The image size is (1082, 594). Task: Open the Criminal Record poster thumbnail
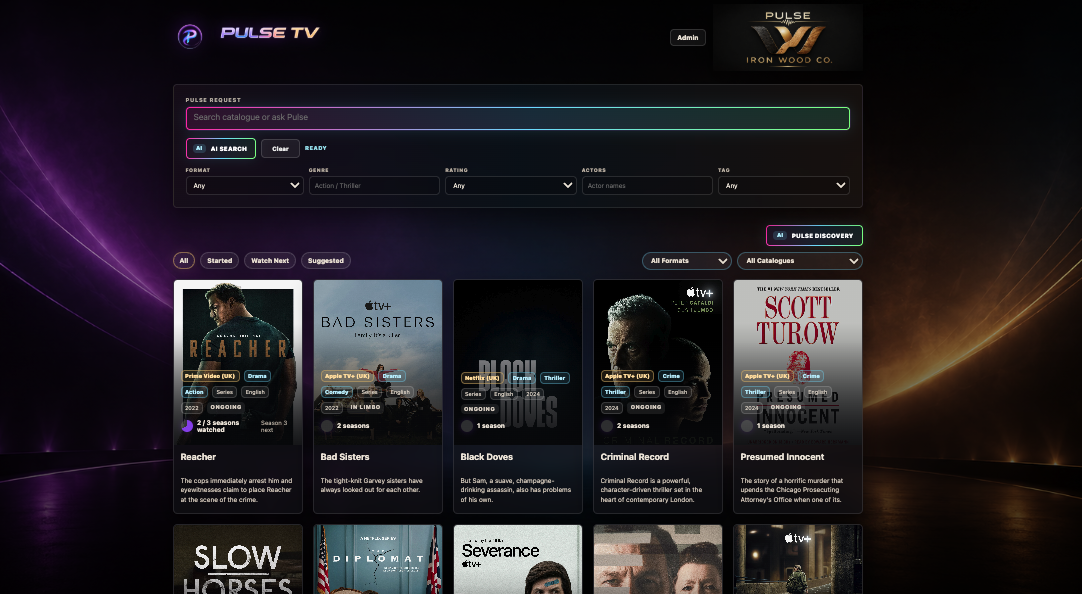(658, 362)
